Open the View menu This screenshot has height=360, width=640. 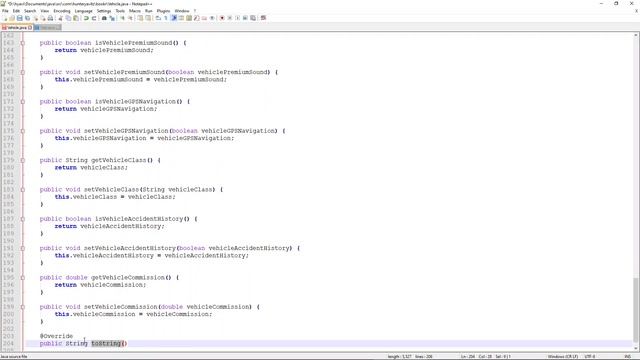45,11
